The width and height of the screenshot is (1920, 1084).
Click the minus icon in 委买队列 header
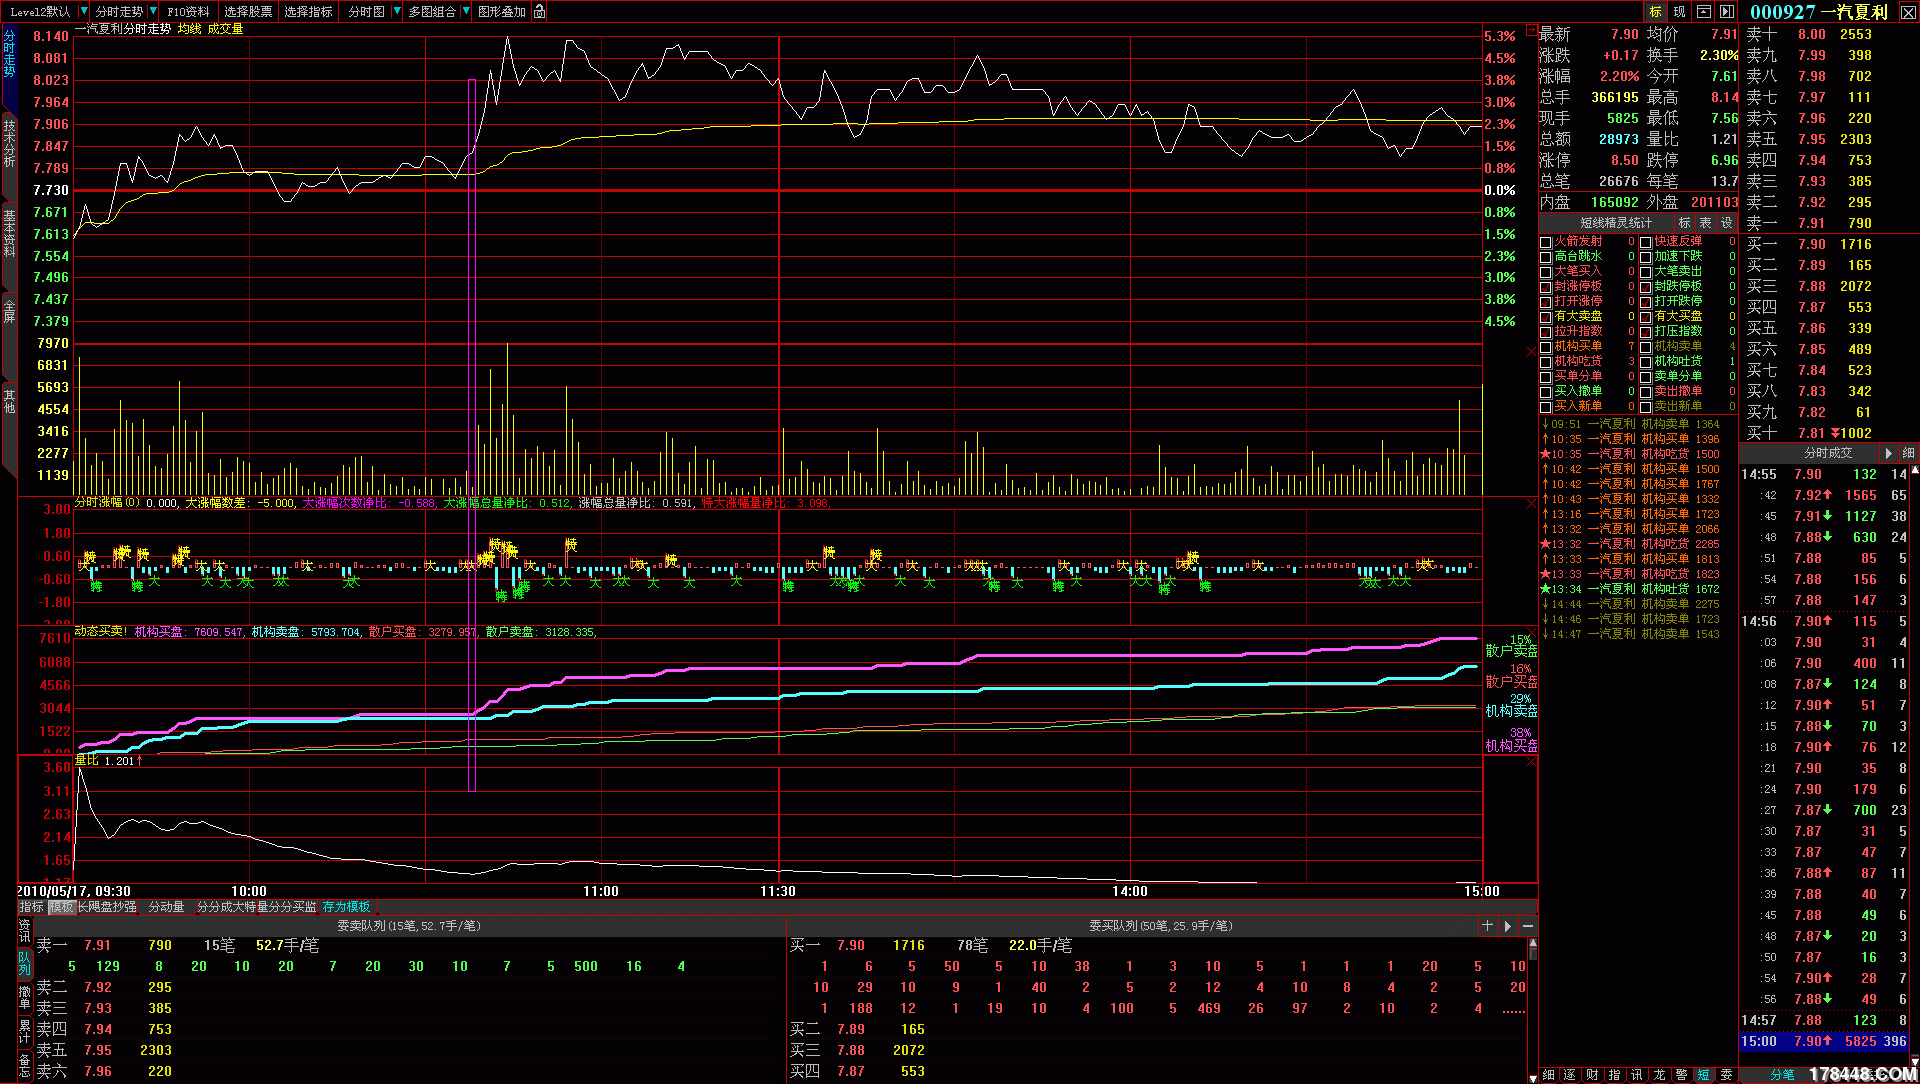(1528, 926)
